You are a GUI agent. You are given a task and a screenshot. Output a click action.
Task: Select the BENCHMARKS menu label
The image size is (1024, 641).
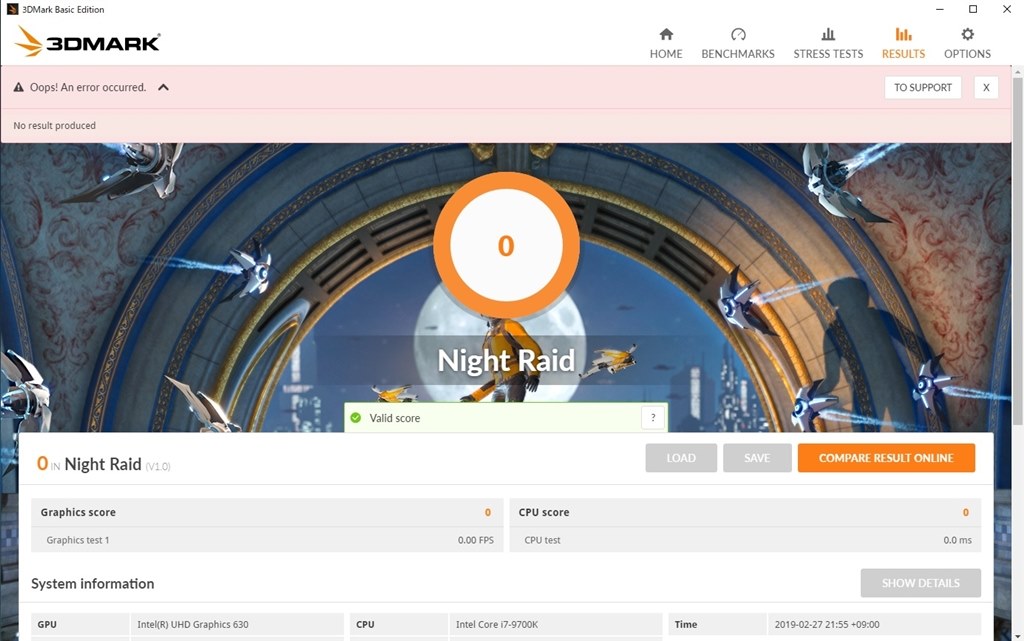(738, 54)
